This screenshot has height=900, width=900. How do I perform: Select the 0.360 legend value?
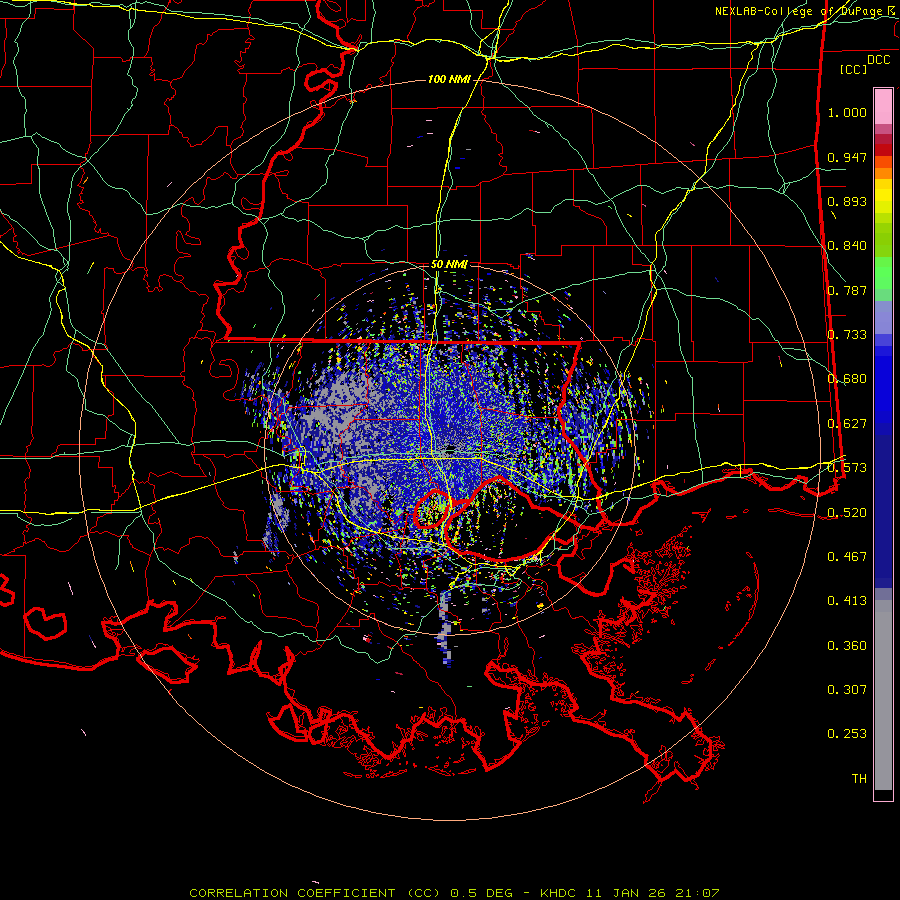pyautogui.click(x=847, y=646)
